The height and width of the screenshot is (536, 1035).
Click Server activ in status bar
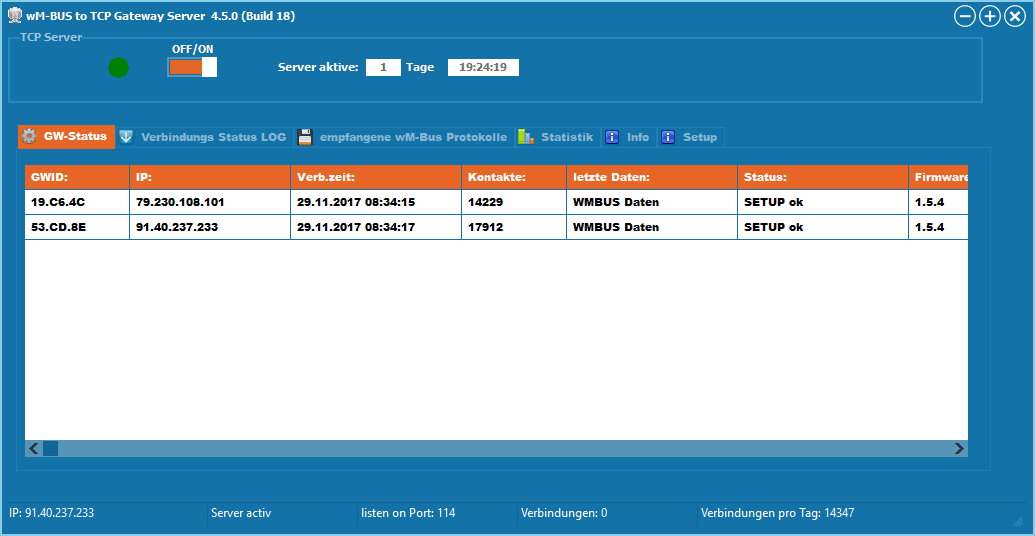click(241, 513)
